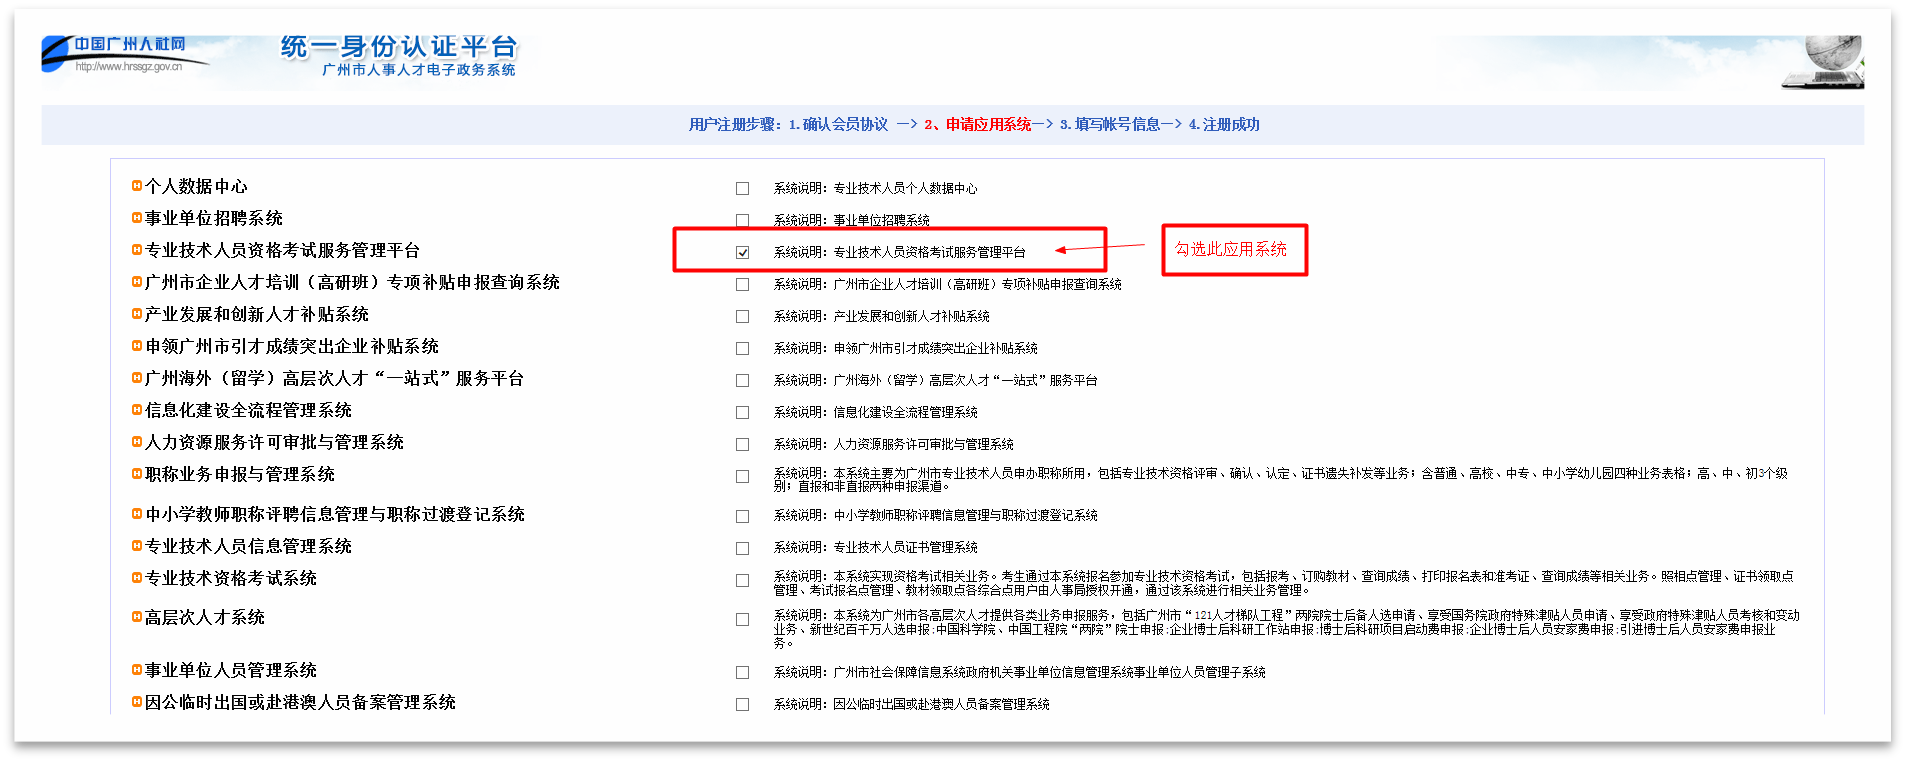Click the 统一身份认证平台 header title
Viewport: 1907px width, 764px height.
coord(398,47)
